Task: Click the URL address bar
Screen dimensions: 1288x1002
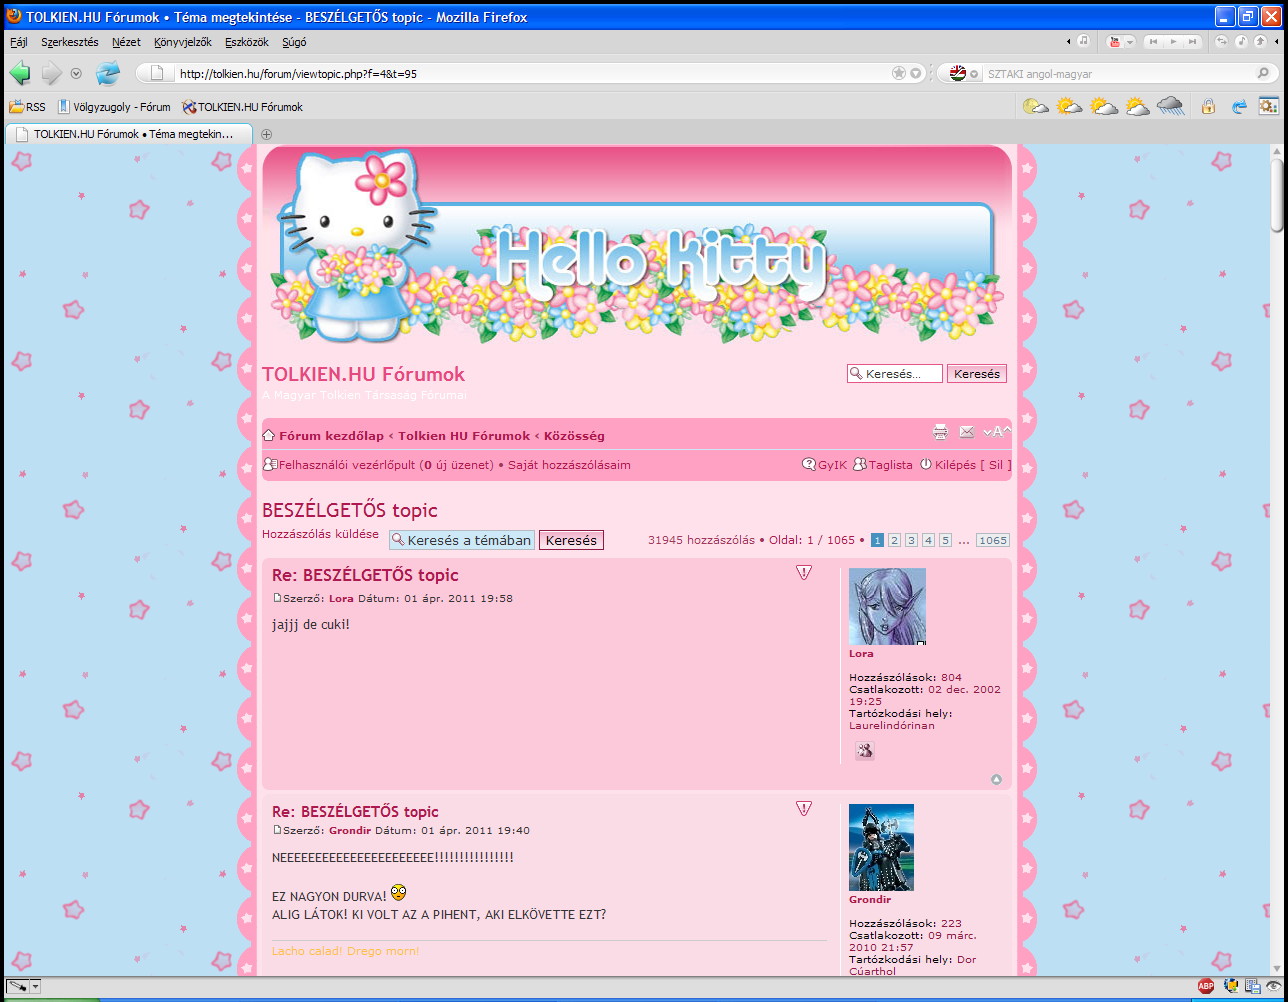Action: pos(533,73)
